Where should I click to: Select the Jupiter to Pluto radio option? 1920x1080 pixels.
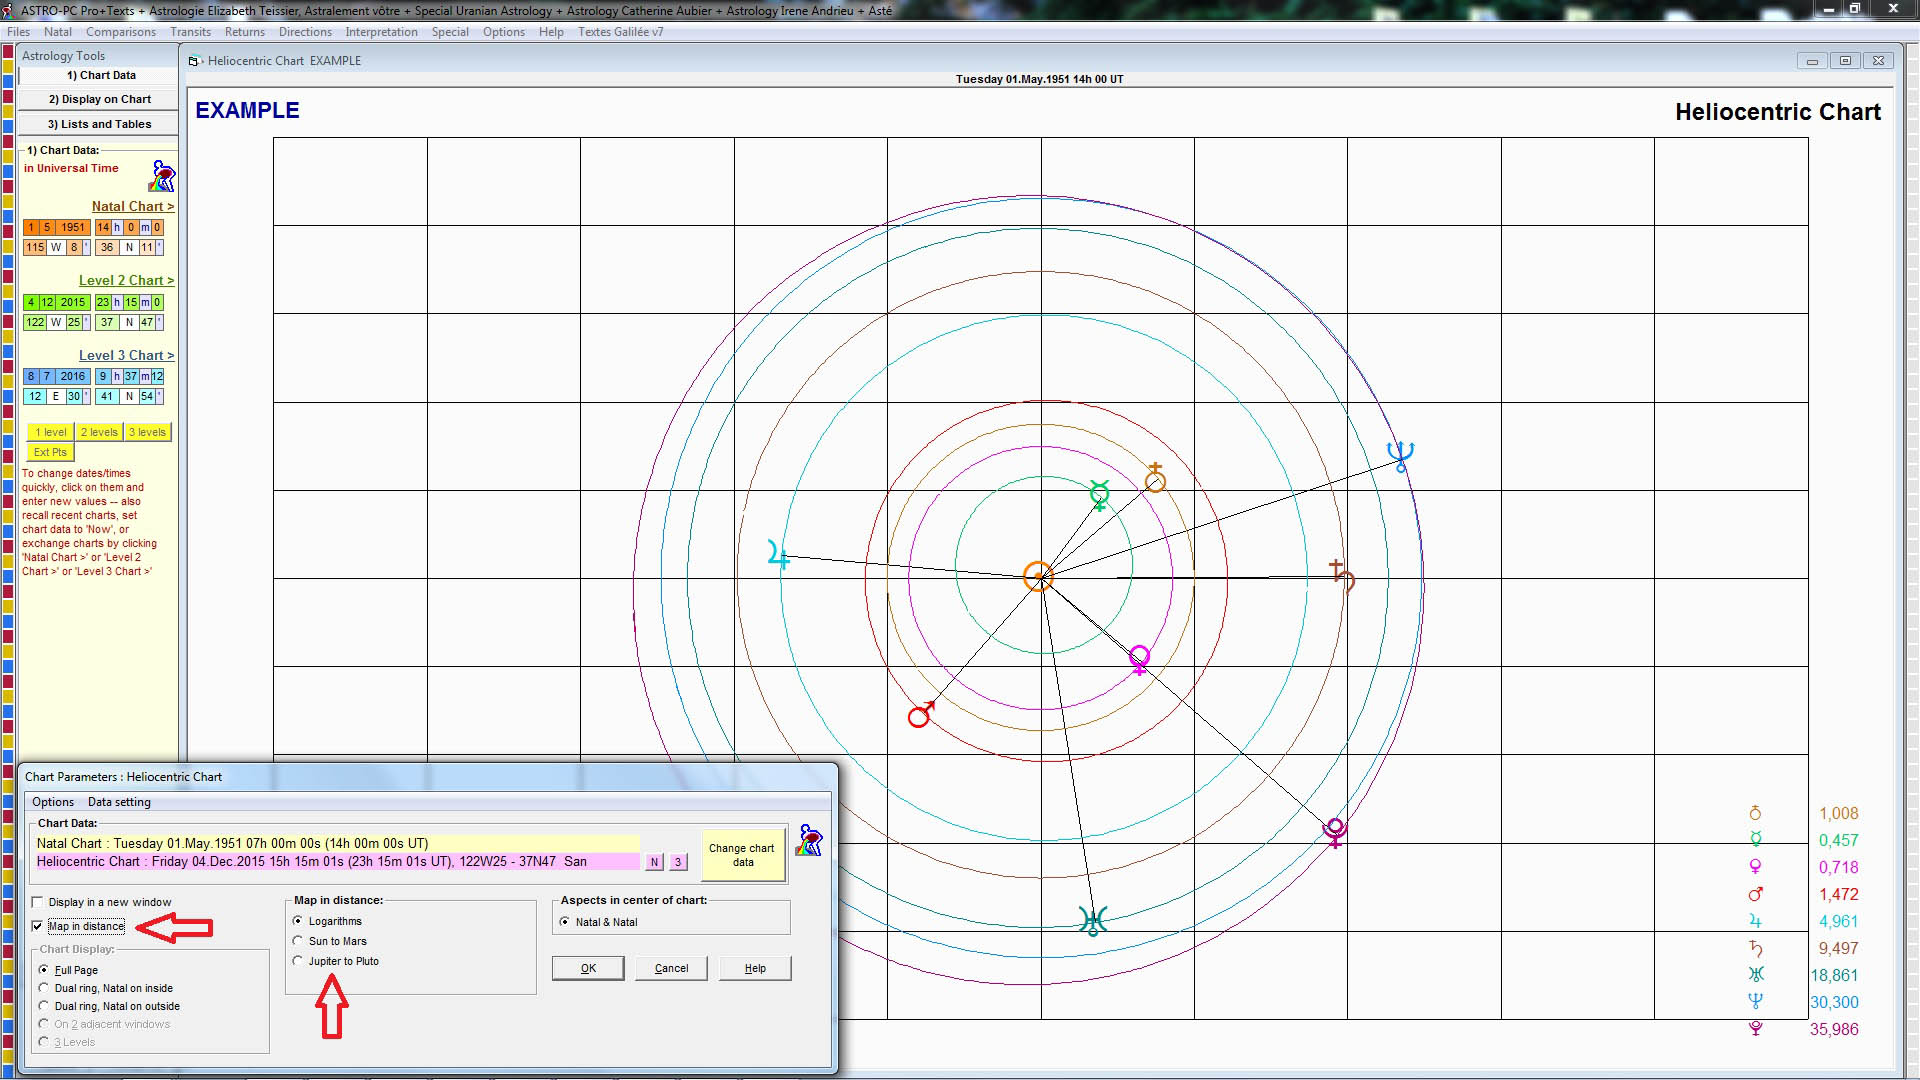coord(297,961)
